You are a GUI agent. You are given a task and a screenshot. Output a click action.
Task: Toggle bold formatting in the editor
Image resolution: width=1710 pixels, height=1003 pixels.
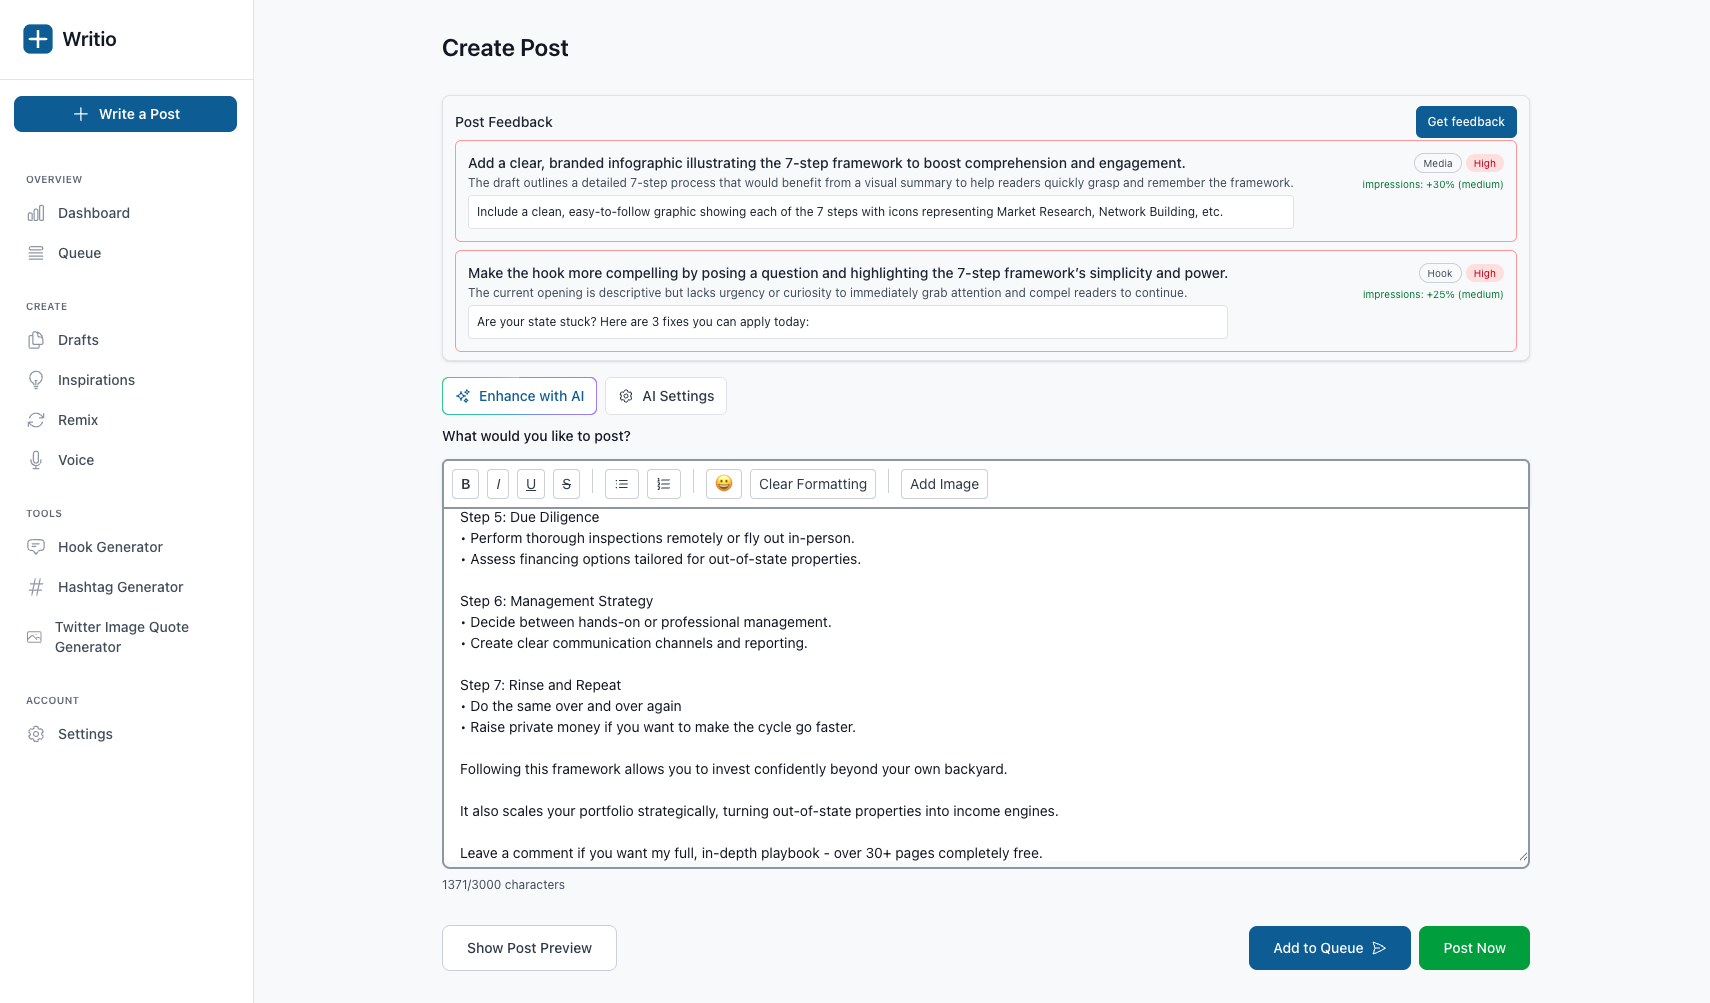pyautogui.click(x=465, y=483)
